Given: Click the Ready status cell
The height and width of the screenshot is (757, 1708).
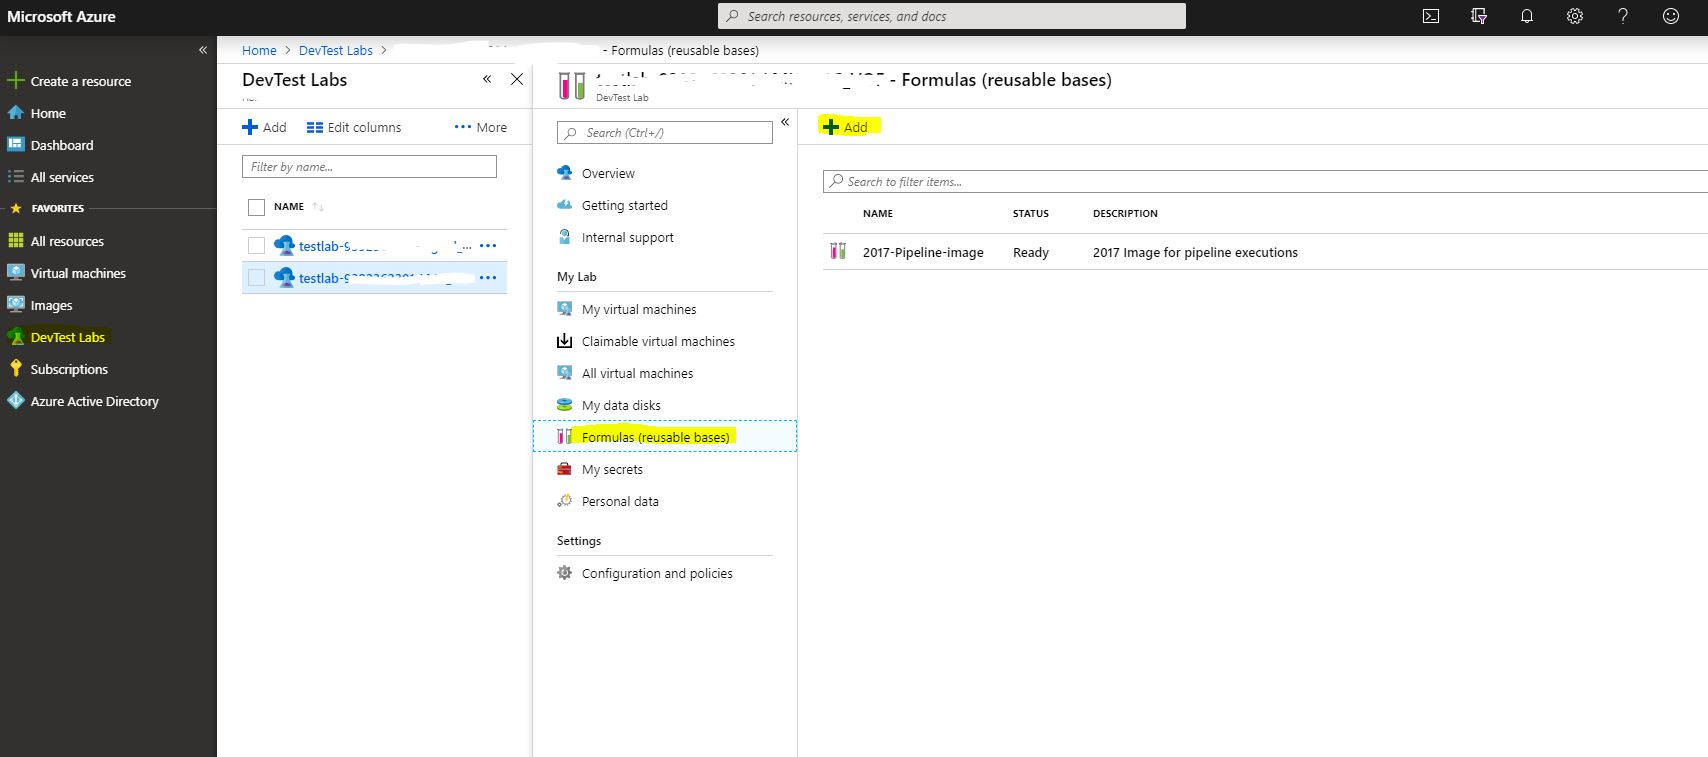Looking at the screenshot, I should click(x=1031, y=252).
